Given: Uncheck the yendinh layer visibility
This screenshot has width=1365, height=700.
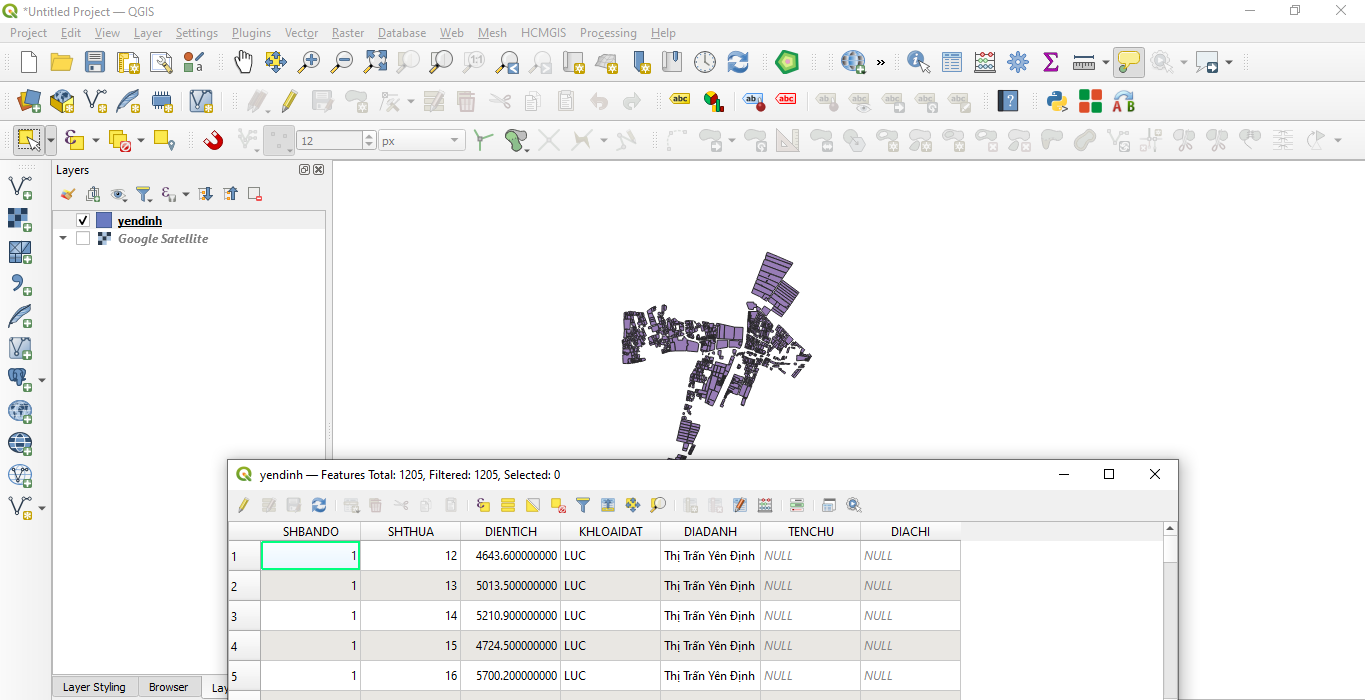Looking at the screenshot, I should (x=83, y=219).
